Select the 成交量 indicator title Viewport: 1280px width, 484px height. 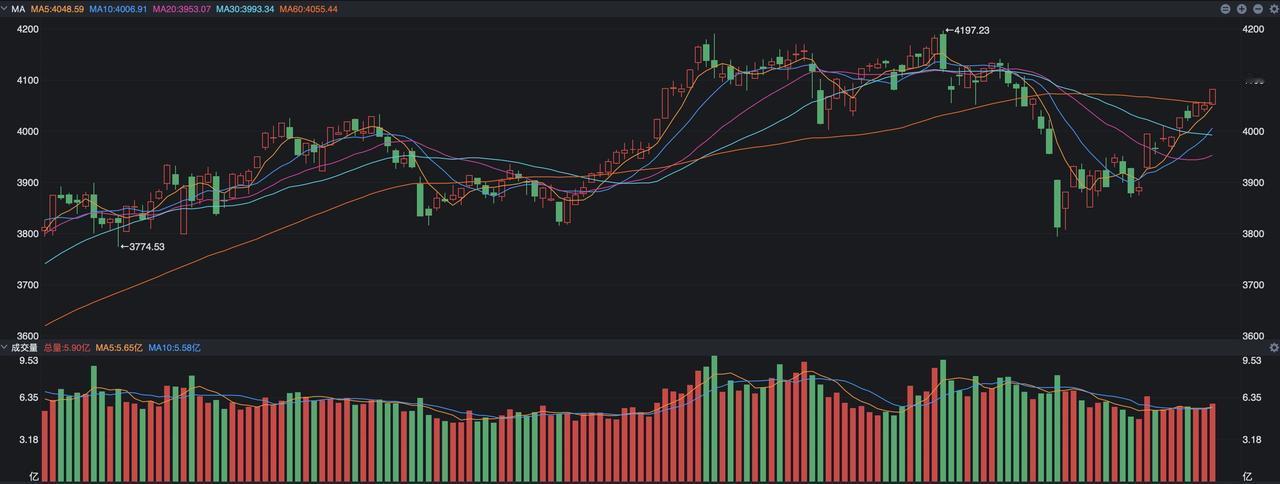(24, 347)
